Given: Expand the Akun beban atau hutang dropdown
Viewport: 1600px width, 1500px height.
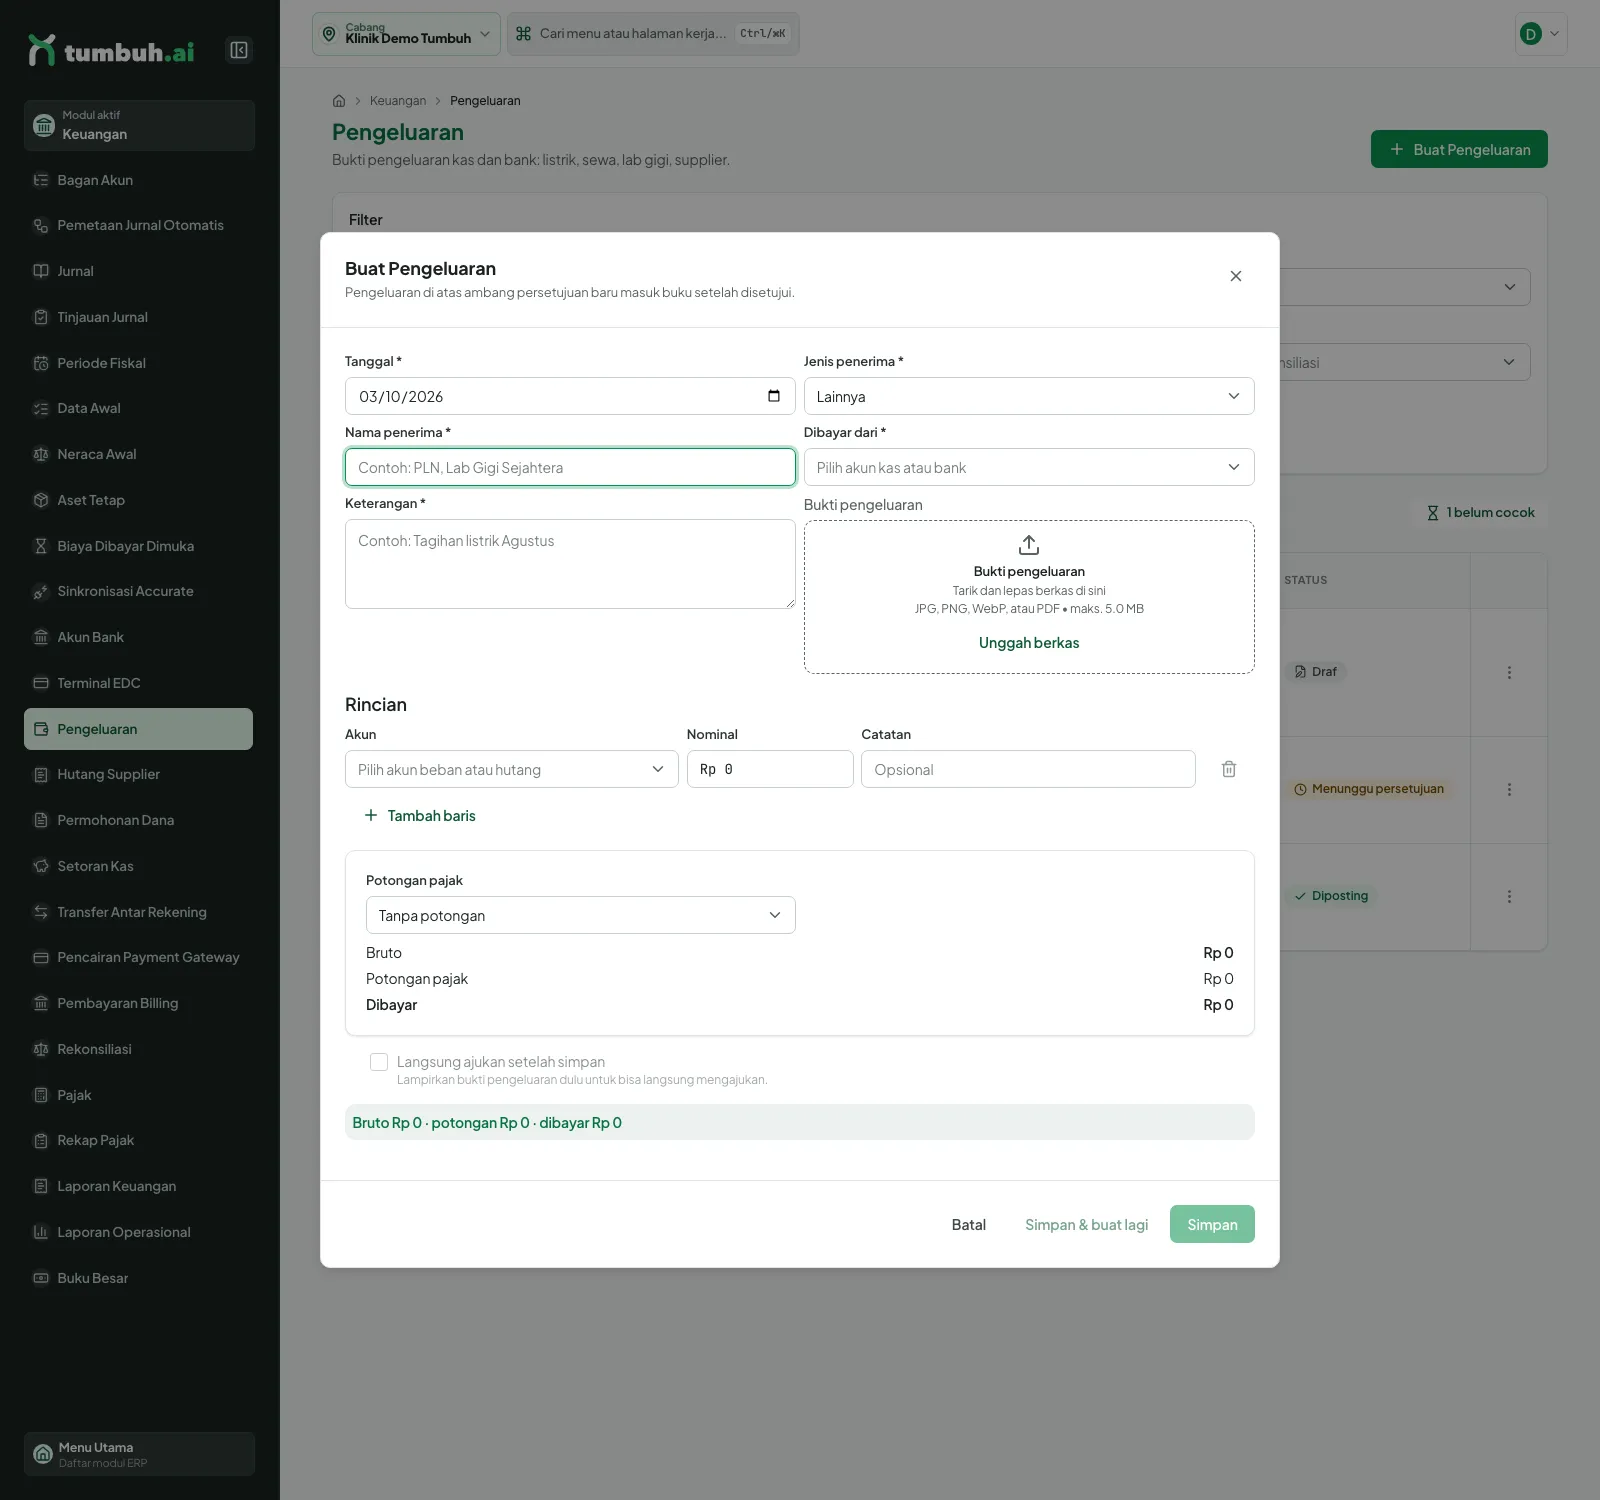Looking at the screenshot, I should 511,769.
